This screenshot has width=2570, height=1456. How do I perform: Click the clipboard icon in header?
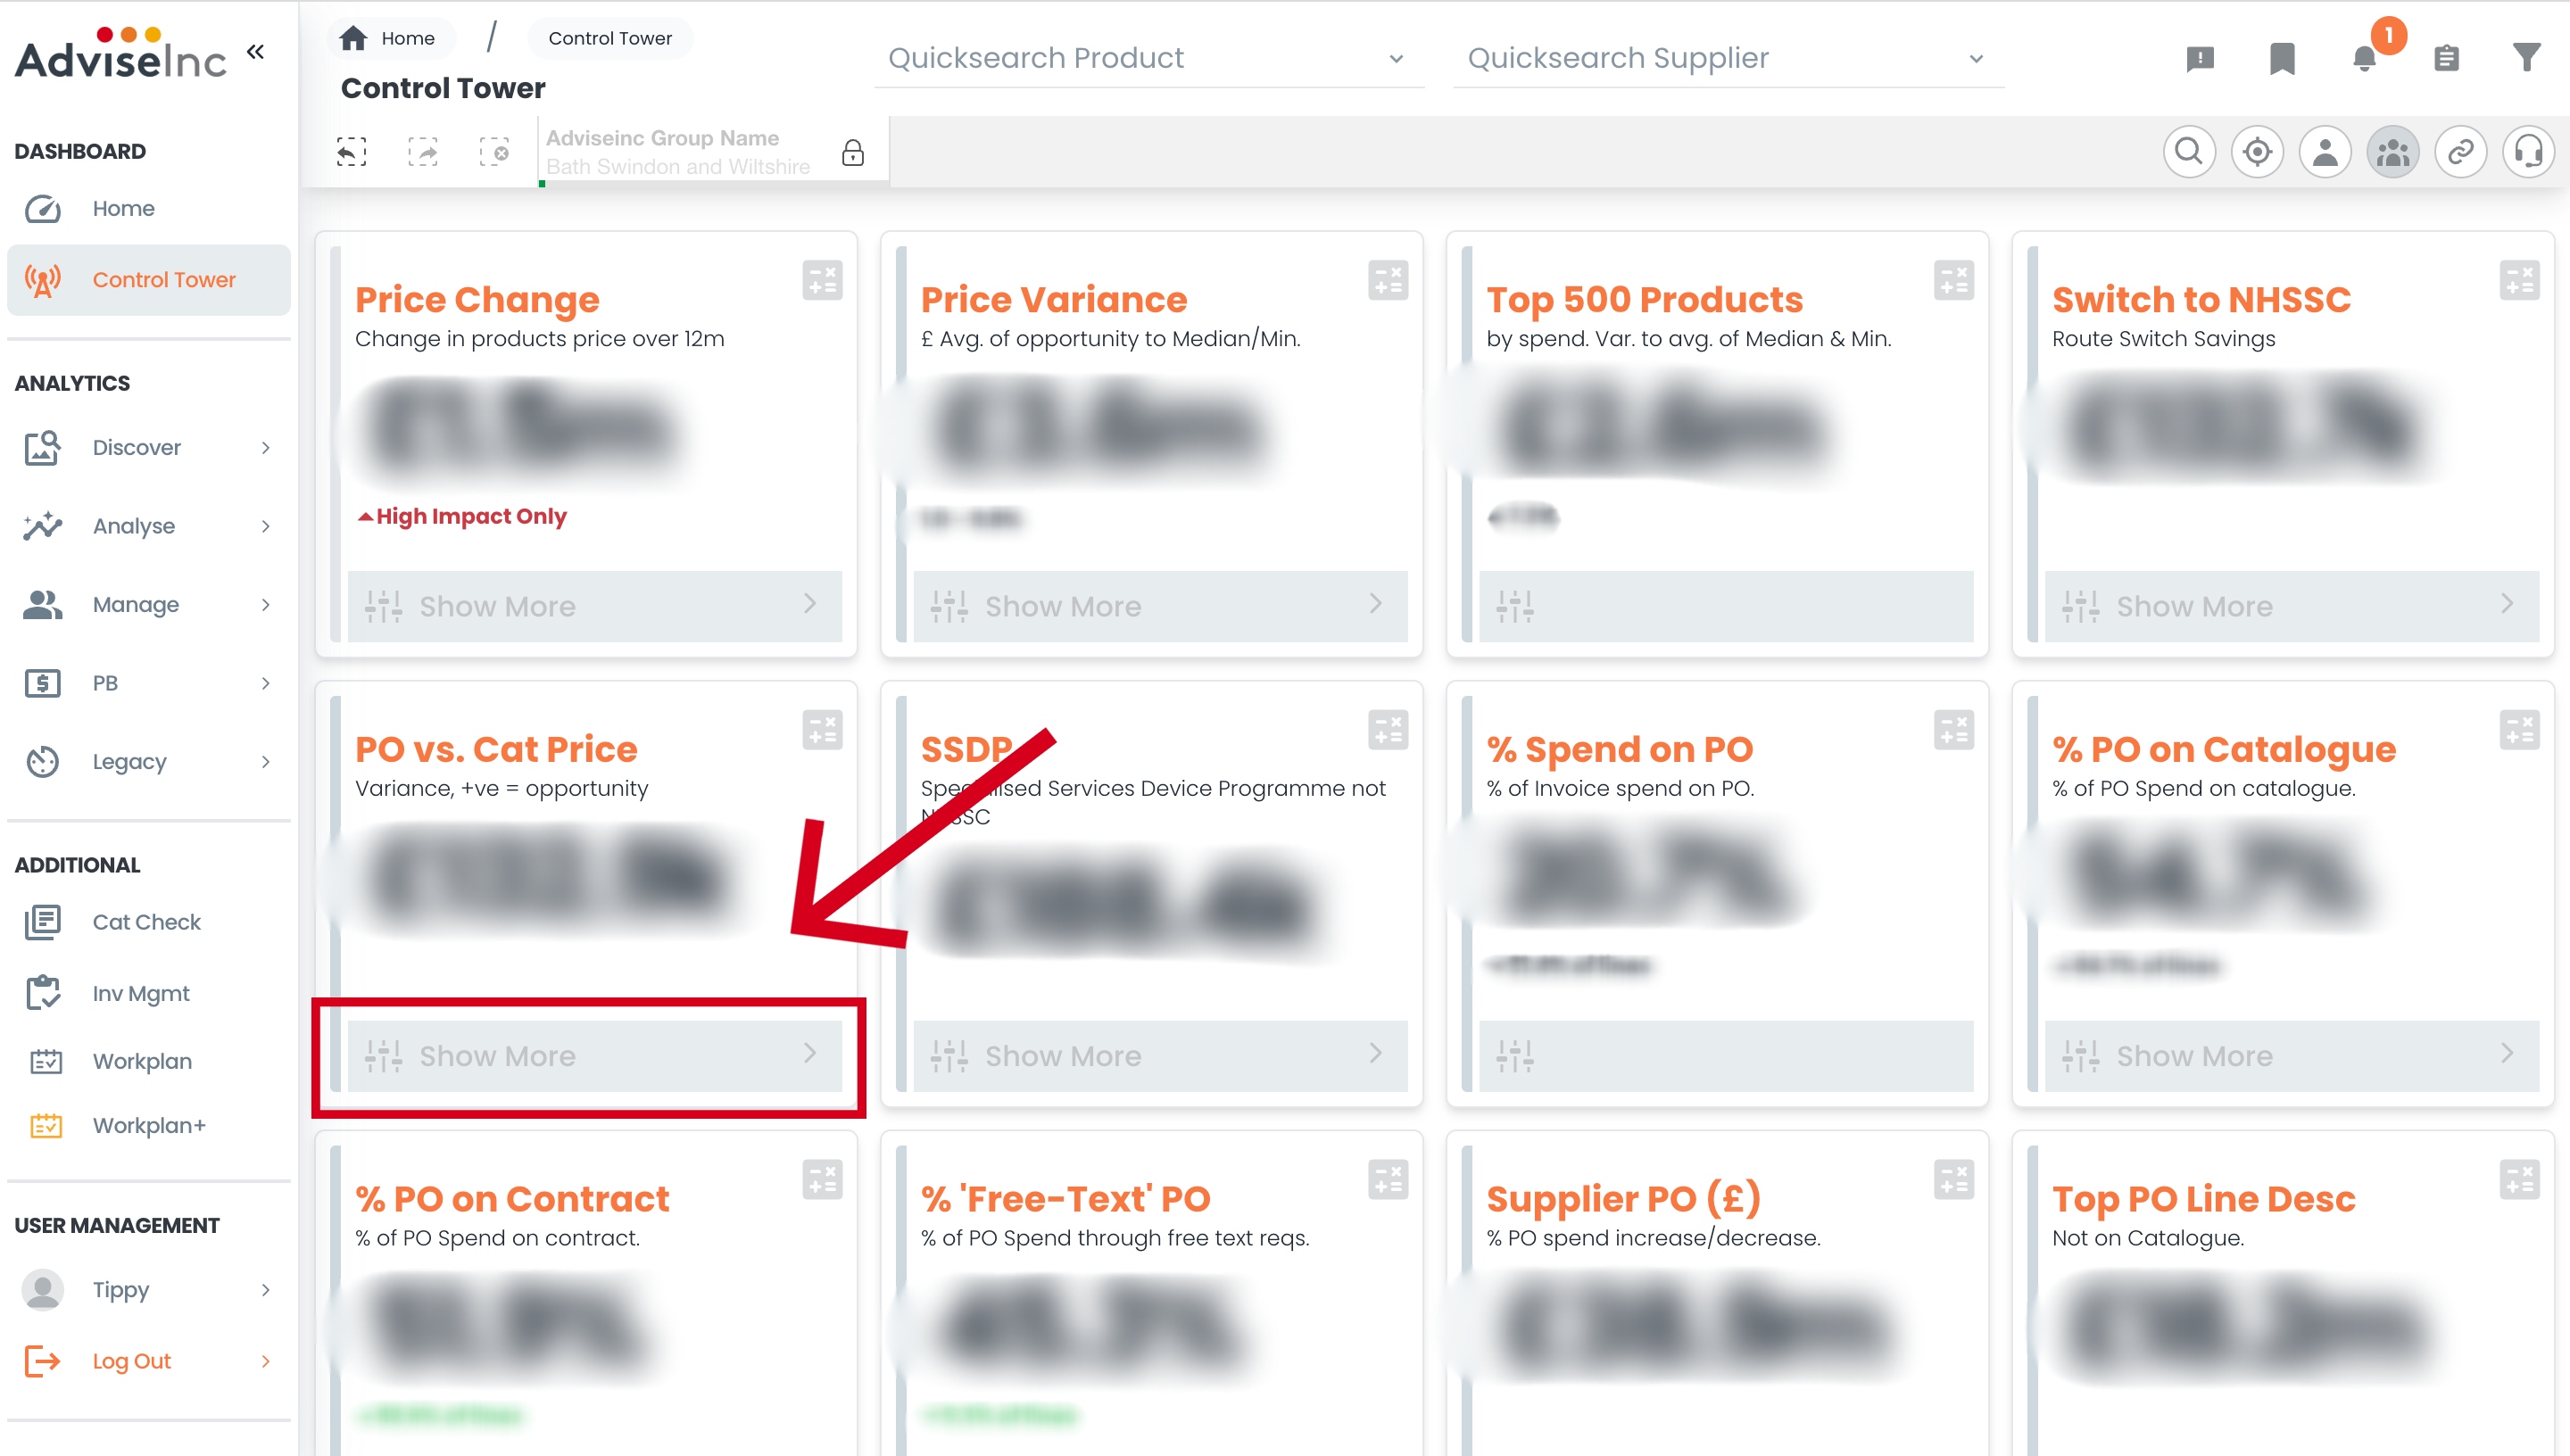tap(2446, 58)
